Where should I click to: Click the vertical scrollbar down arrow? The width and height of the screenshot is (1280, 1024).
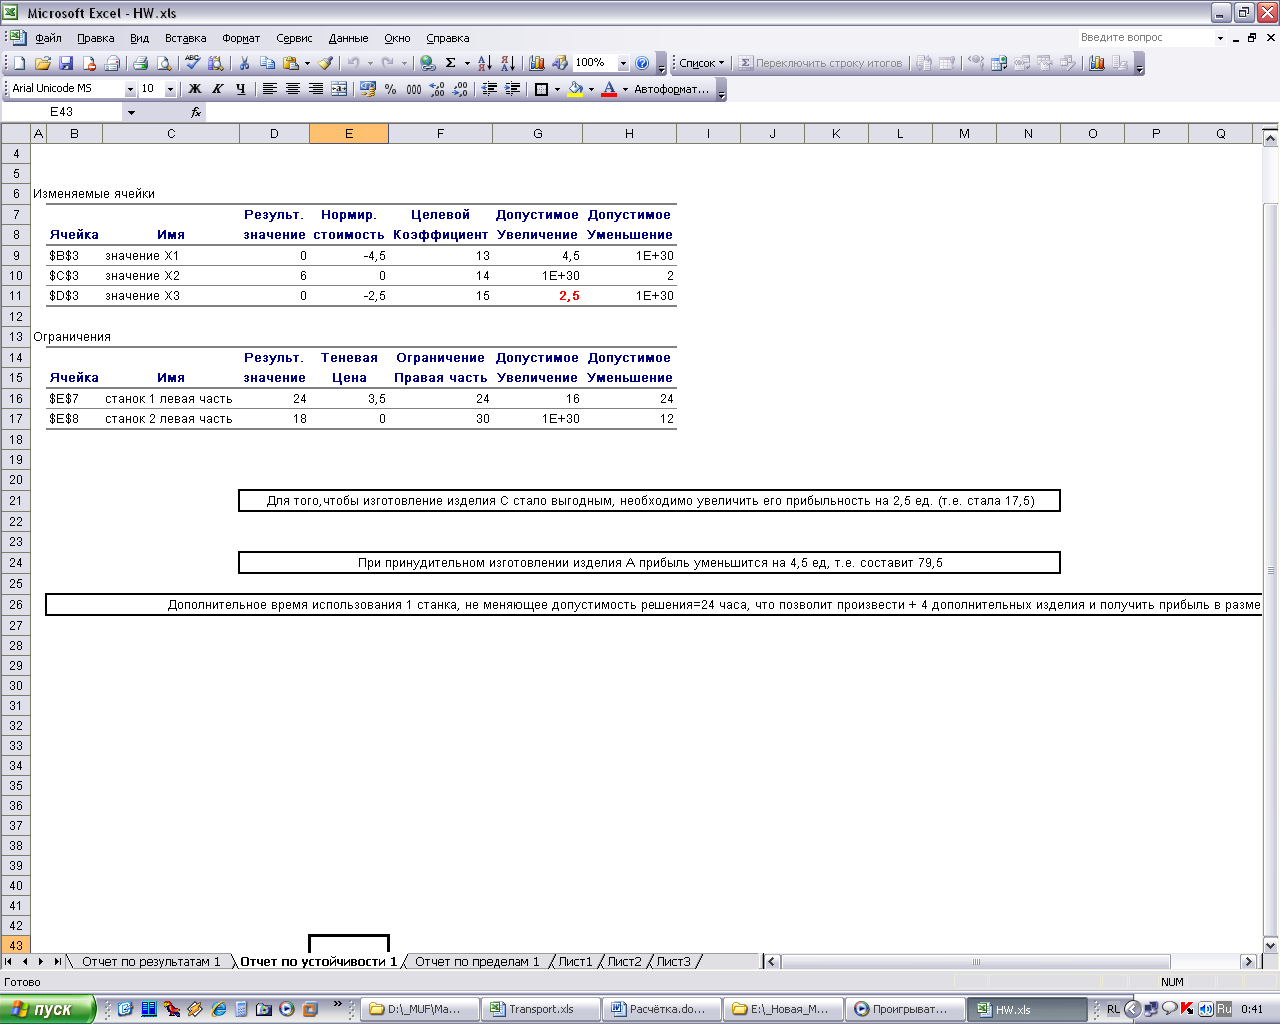pos(1271,945)
